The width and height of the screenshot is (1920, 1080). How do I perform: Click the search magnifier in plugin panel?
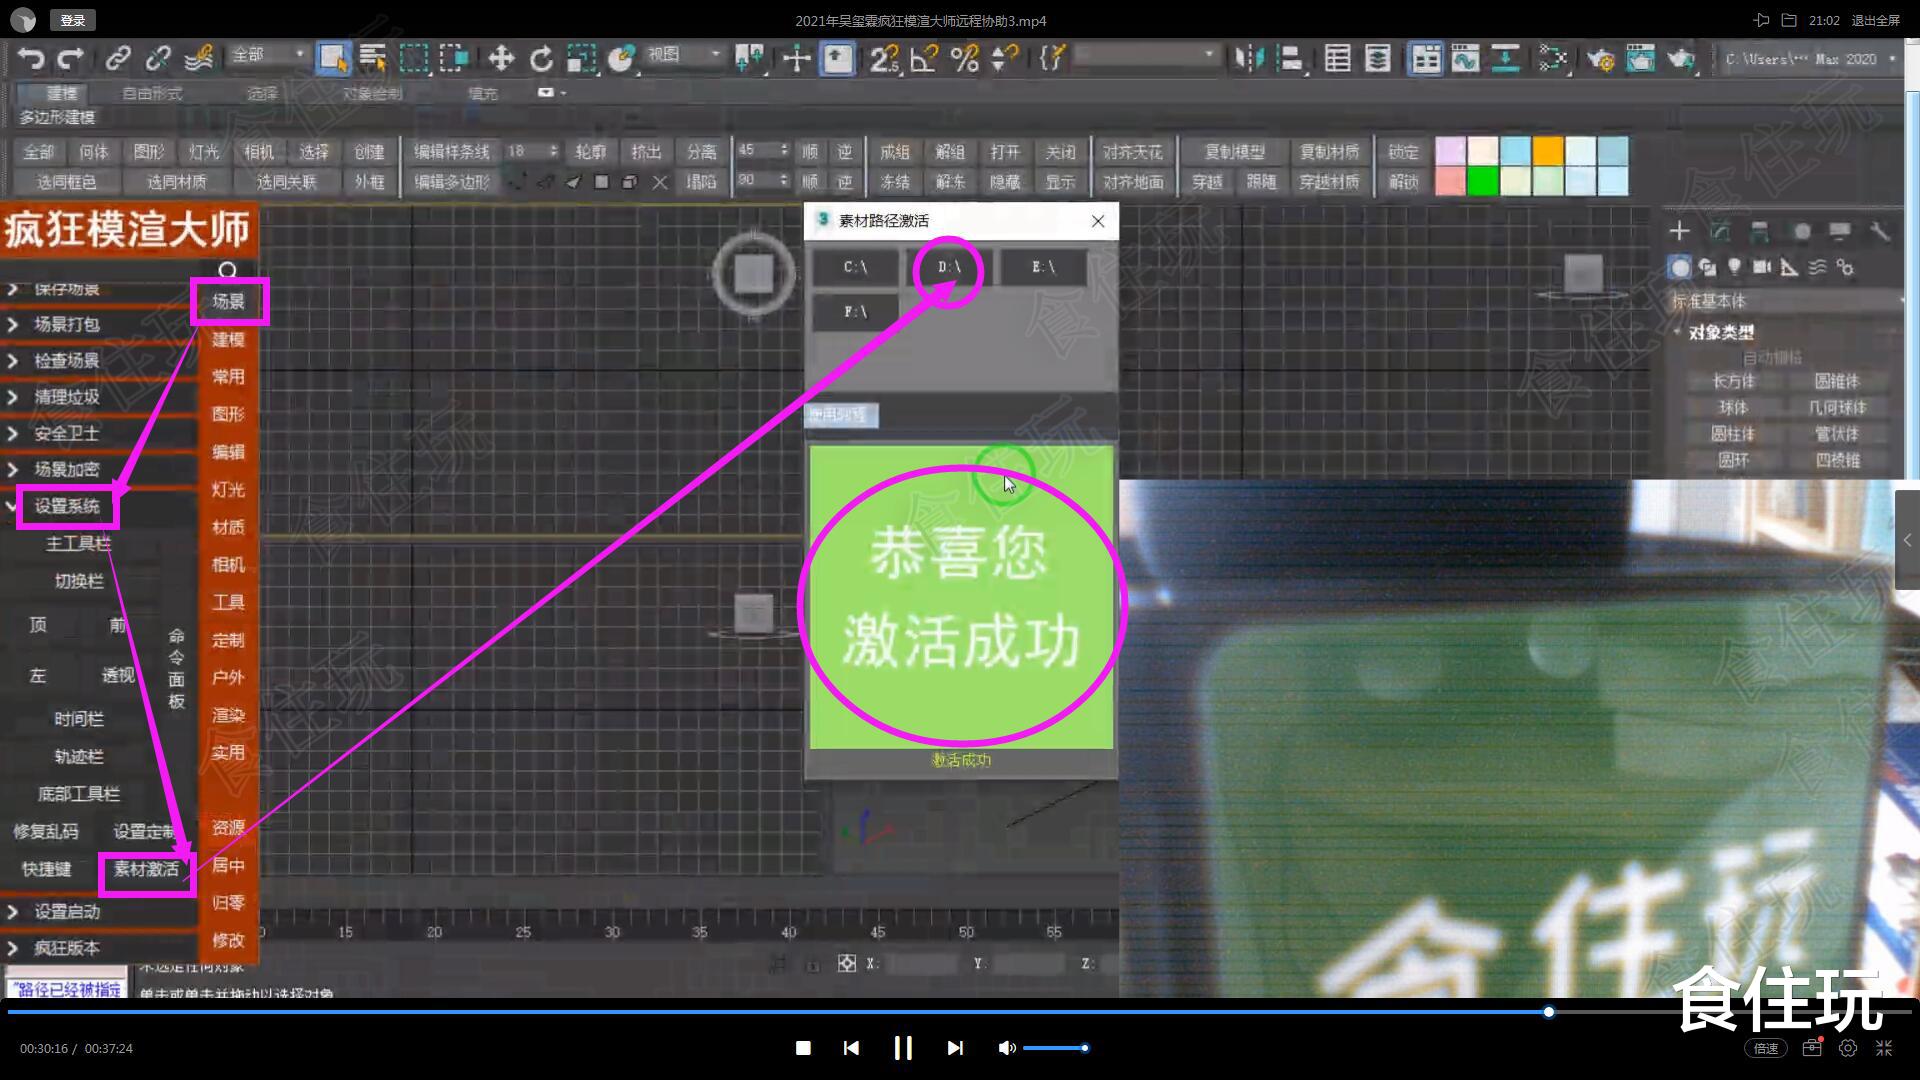coord(228,271)
